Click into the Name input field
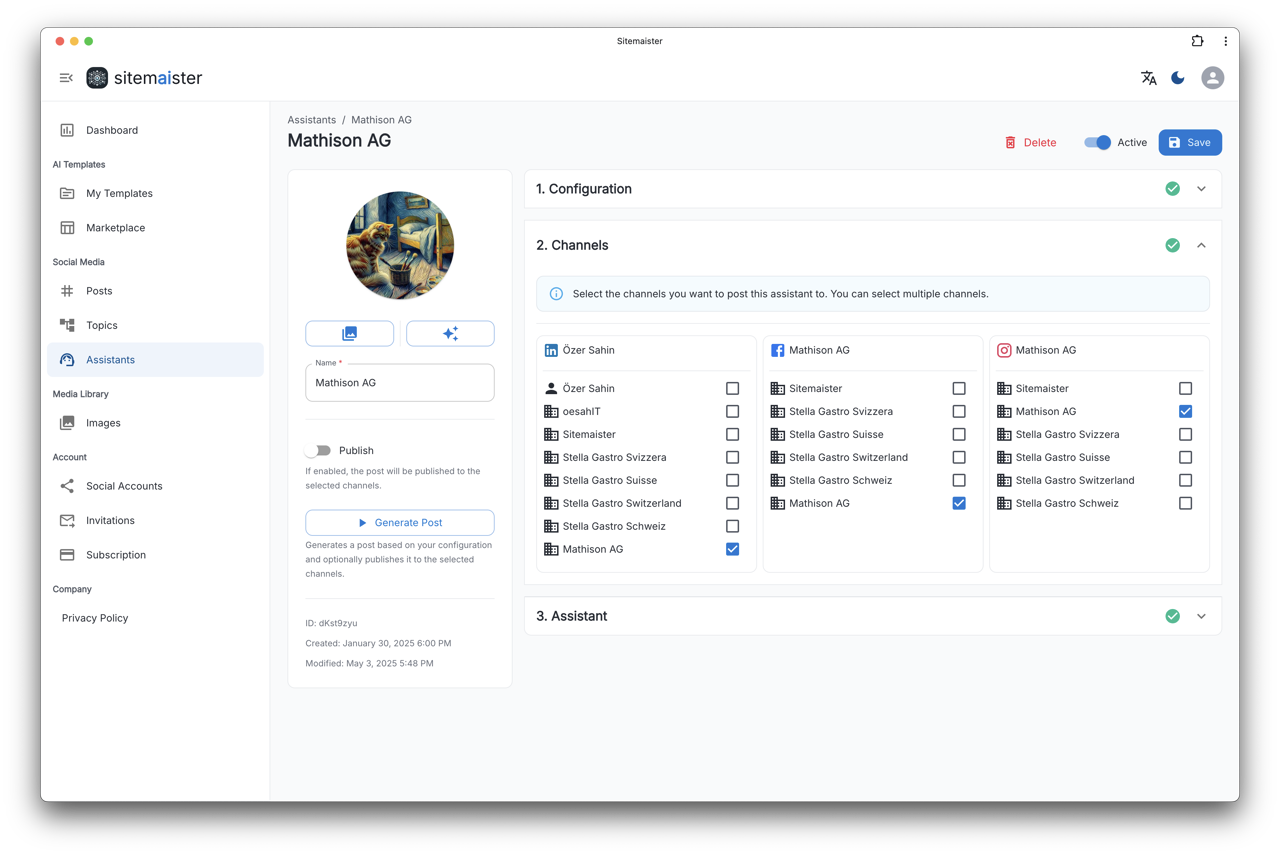The width and height of the screenshot is (1280, 855). point(399,382)
